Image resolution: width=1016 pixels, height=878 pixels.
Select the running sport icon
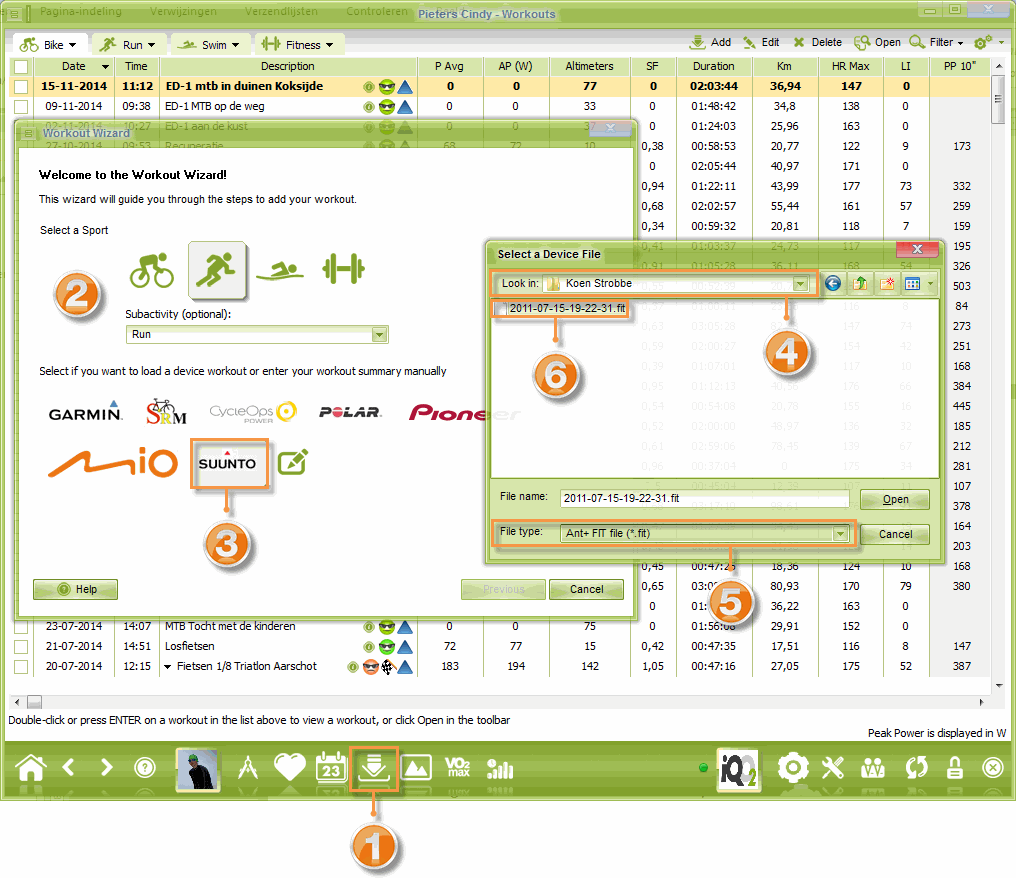(217, 270)
